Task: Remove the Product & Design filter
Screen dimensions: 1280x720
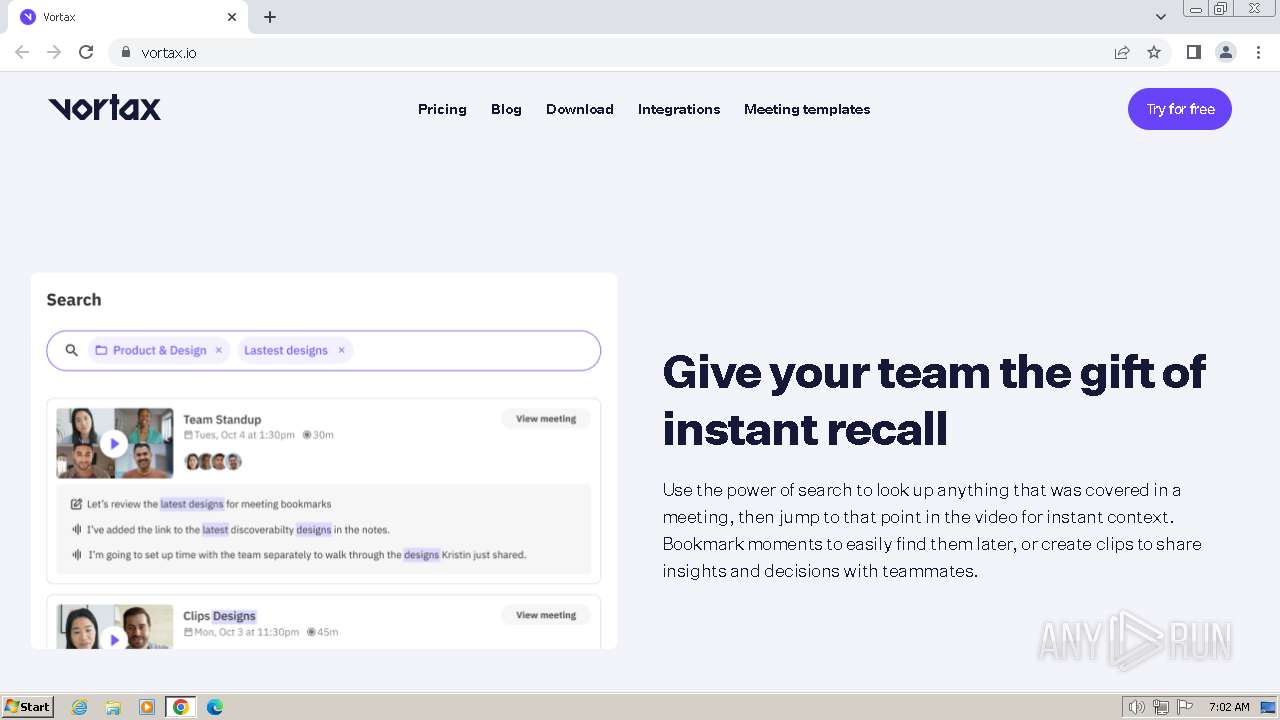Action: [219, 350]
